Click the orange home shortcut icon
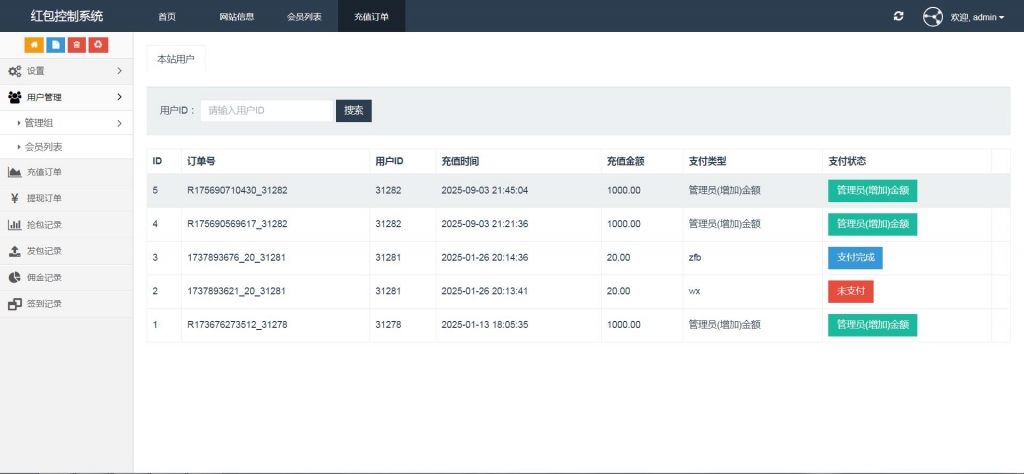 34,45
